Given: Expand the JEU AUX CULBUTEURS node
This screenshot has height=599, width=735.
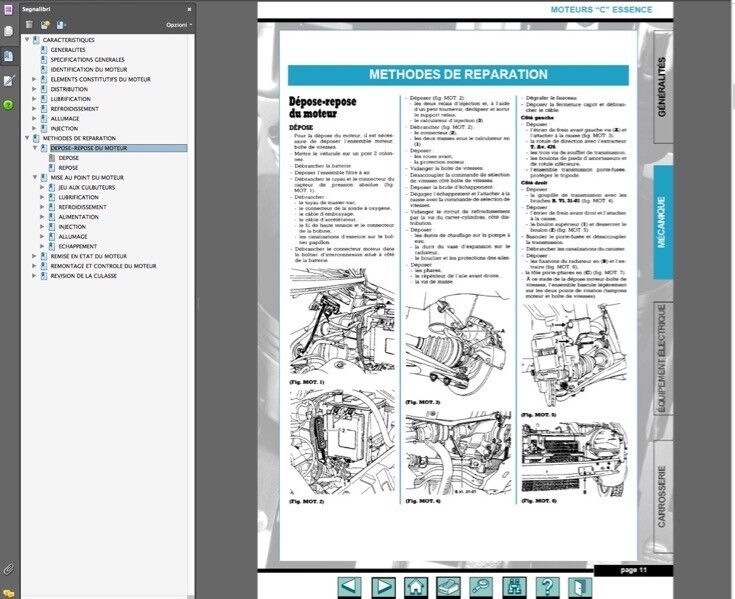Looking at the screenshot, I should coord(42,187).
